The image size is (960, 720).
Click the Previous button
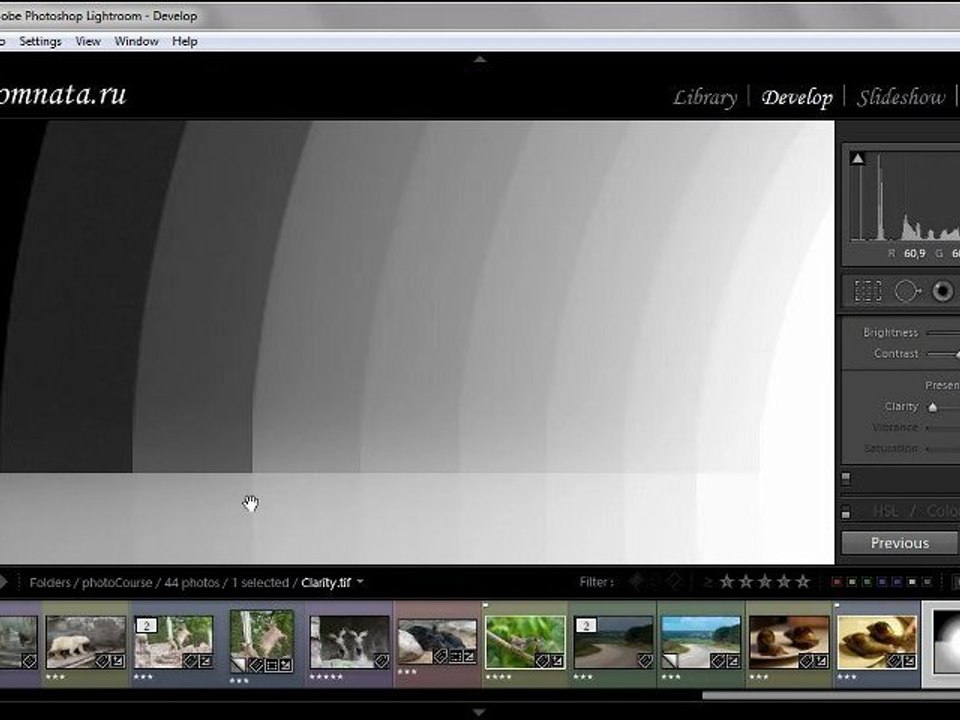pyautogui.click(x=900, y=543)
